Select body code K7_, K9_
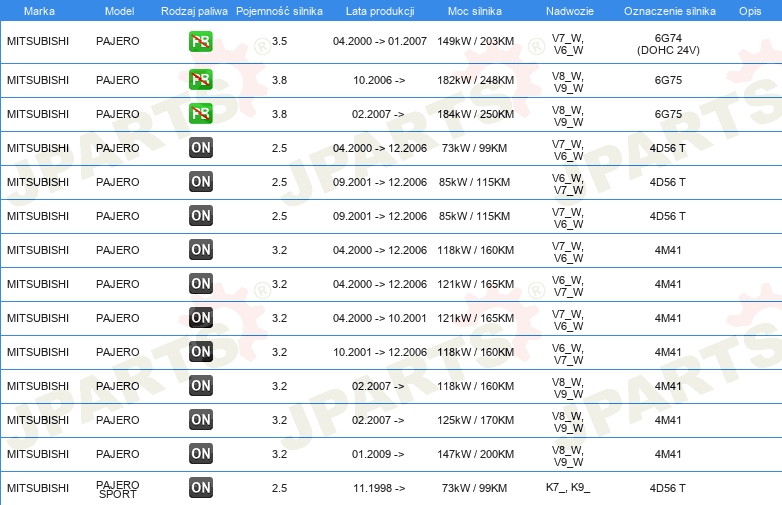Image resolution: width=782 pixels, height=505 pixels. coord(568,487)
